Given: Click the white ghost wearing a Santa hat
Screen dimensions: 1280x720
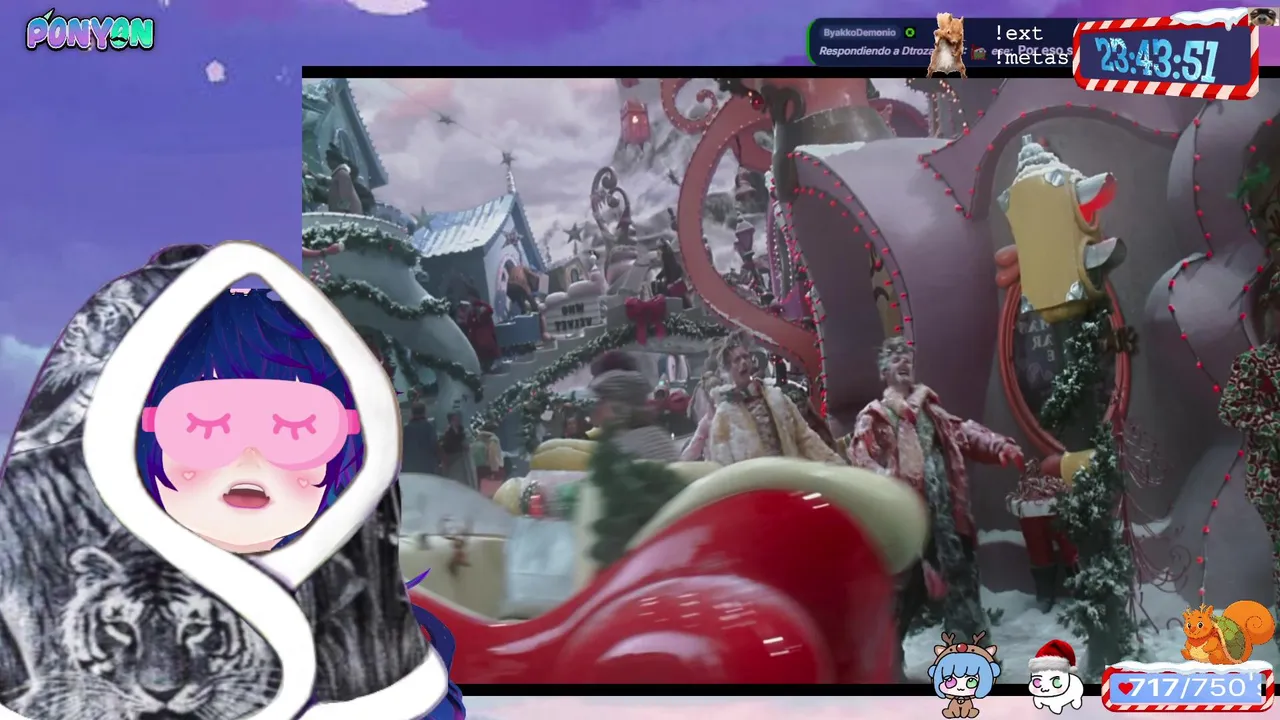Looking at the screenshot, I should click(1055, 678).
